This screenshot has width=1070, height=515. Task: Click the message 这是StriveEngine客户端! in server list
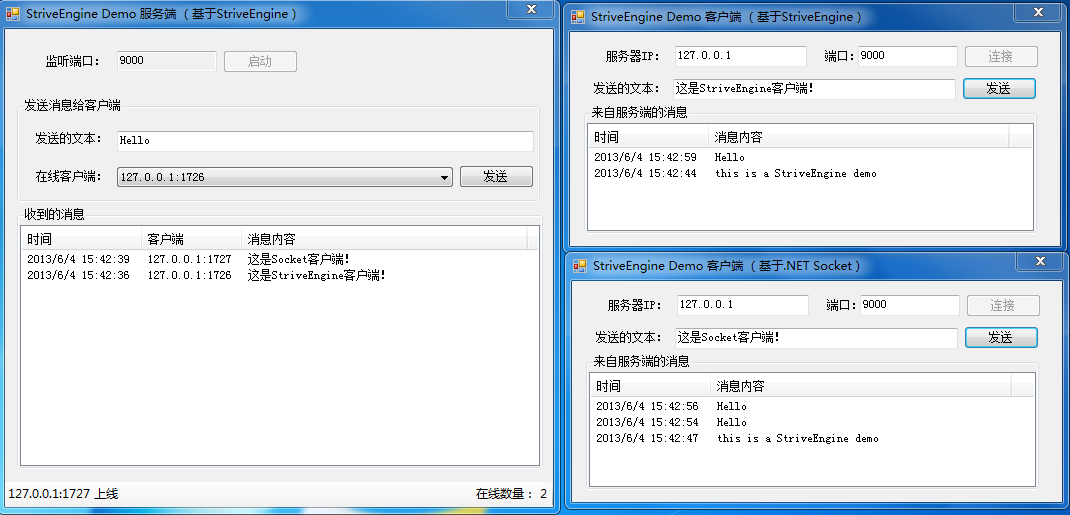pyautogui.click(x=317, y=276)
